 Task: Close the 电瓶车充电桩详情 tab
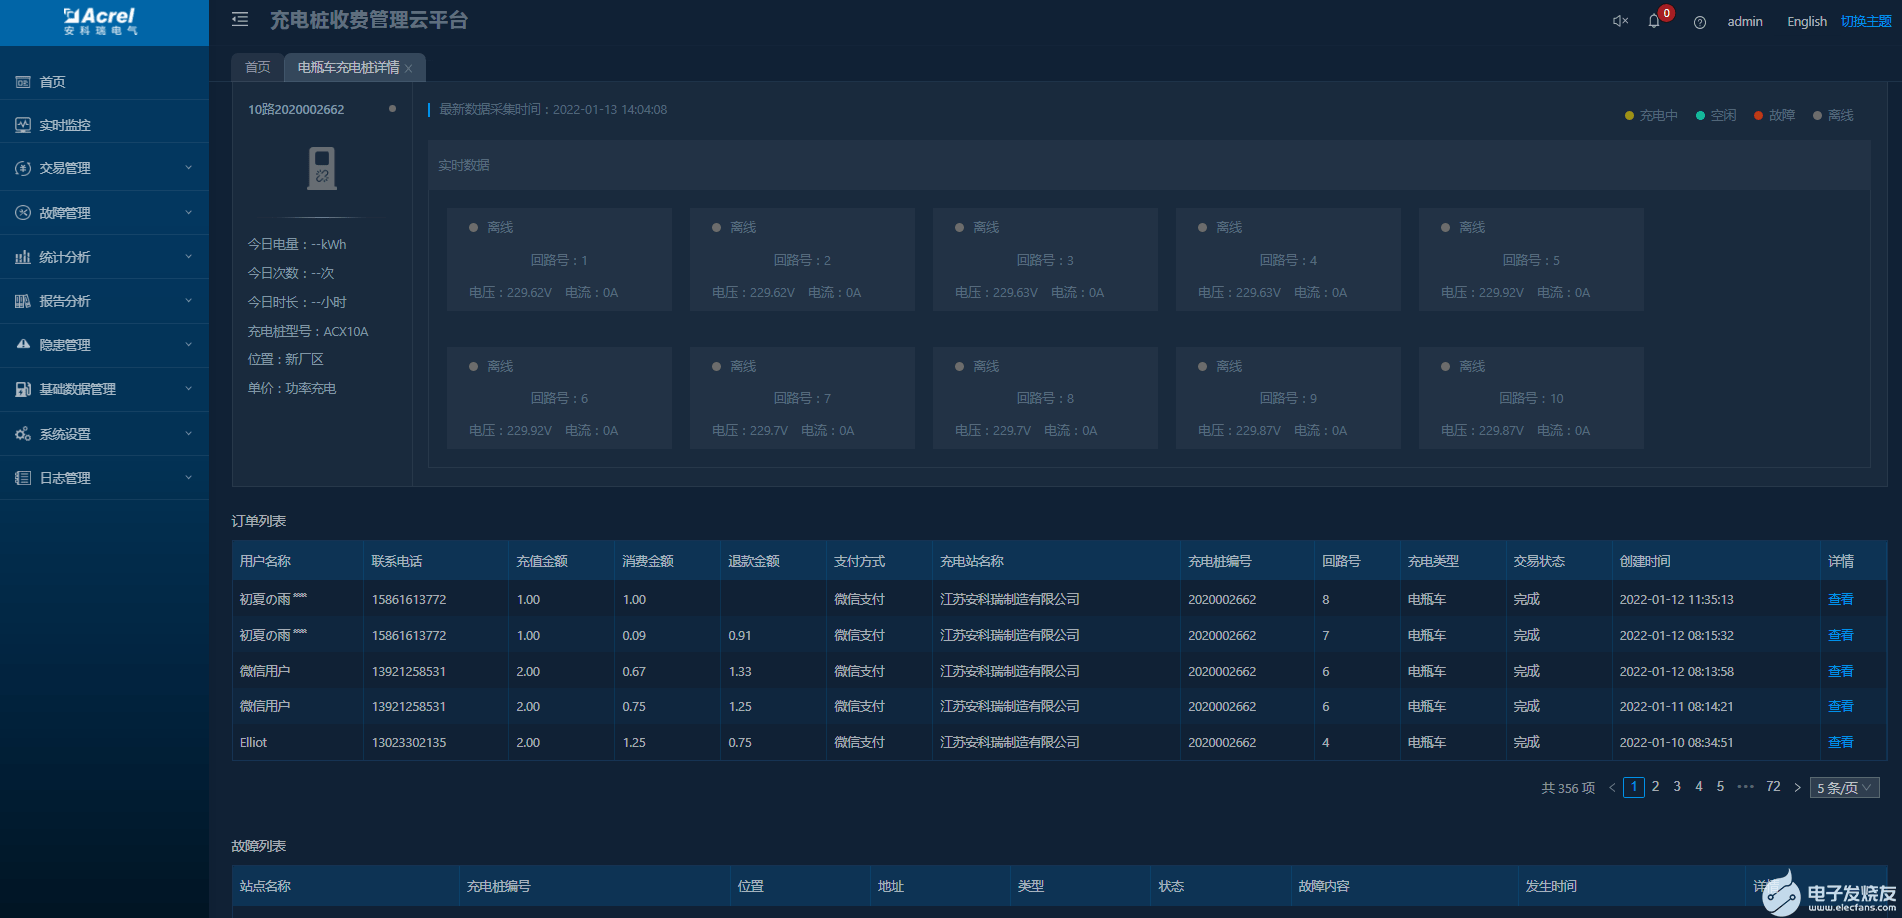pos(409,68)
